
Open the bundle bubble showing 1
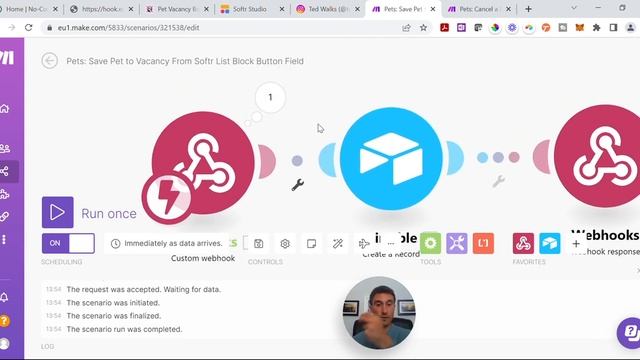pos(270,97)
